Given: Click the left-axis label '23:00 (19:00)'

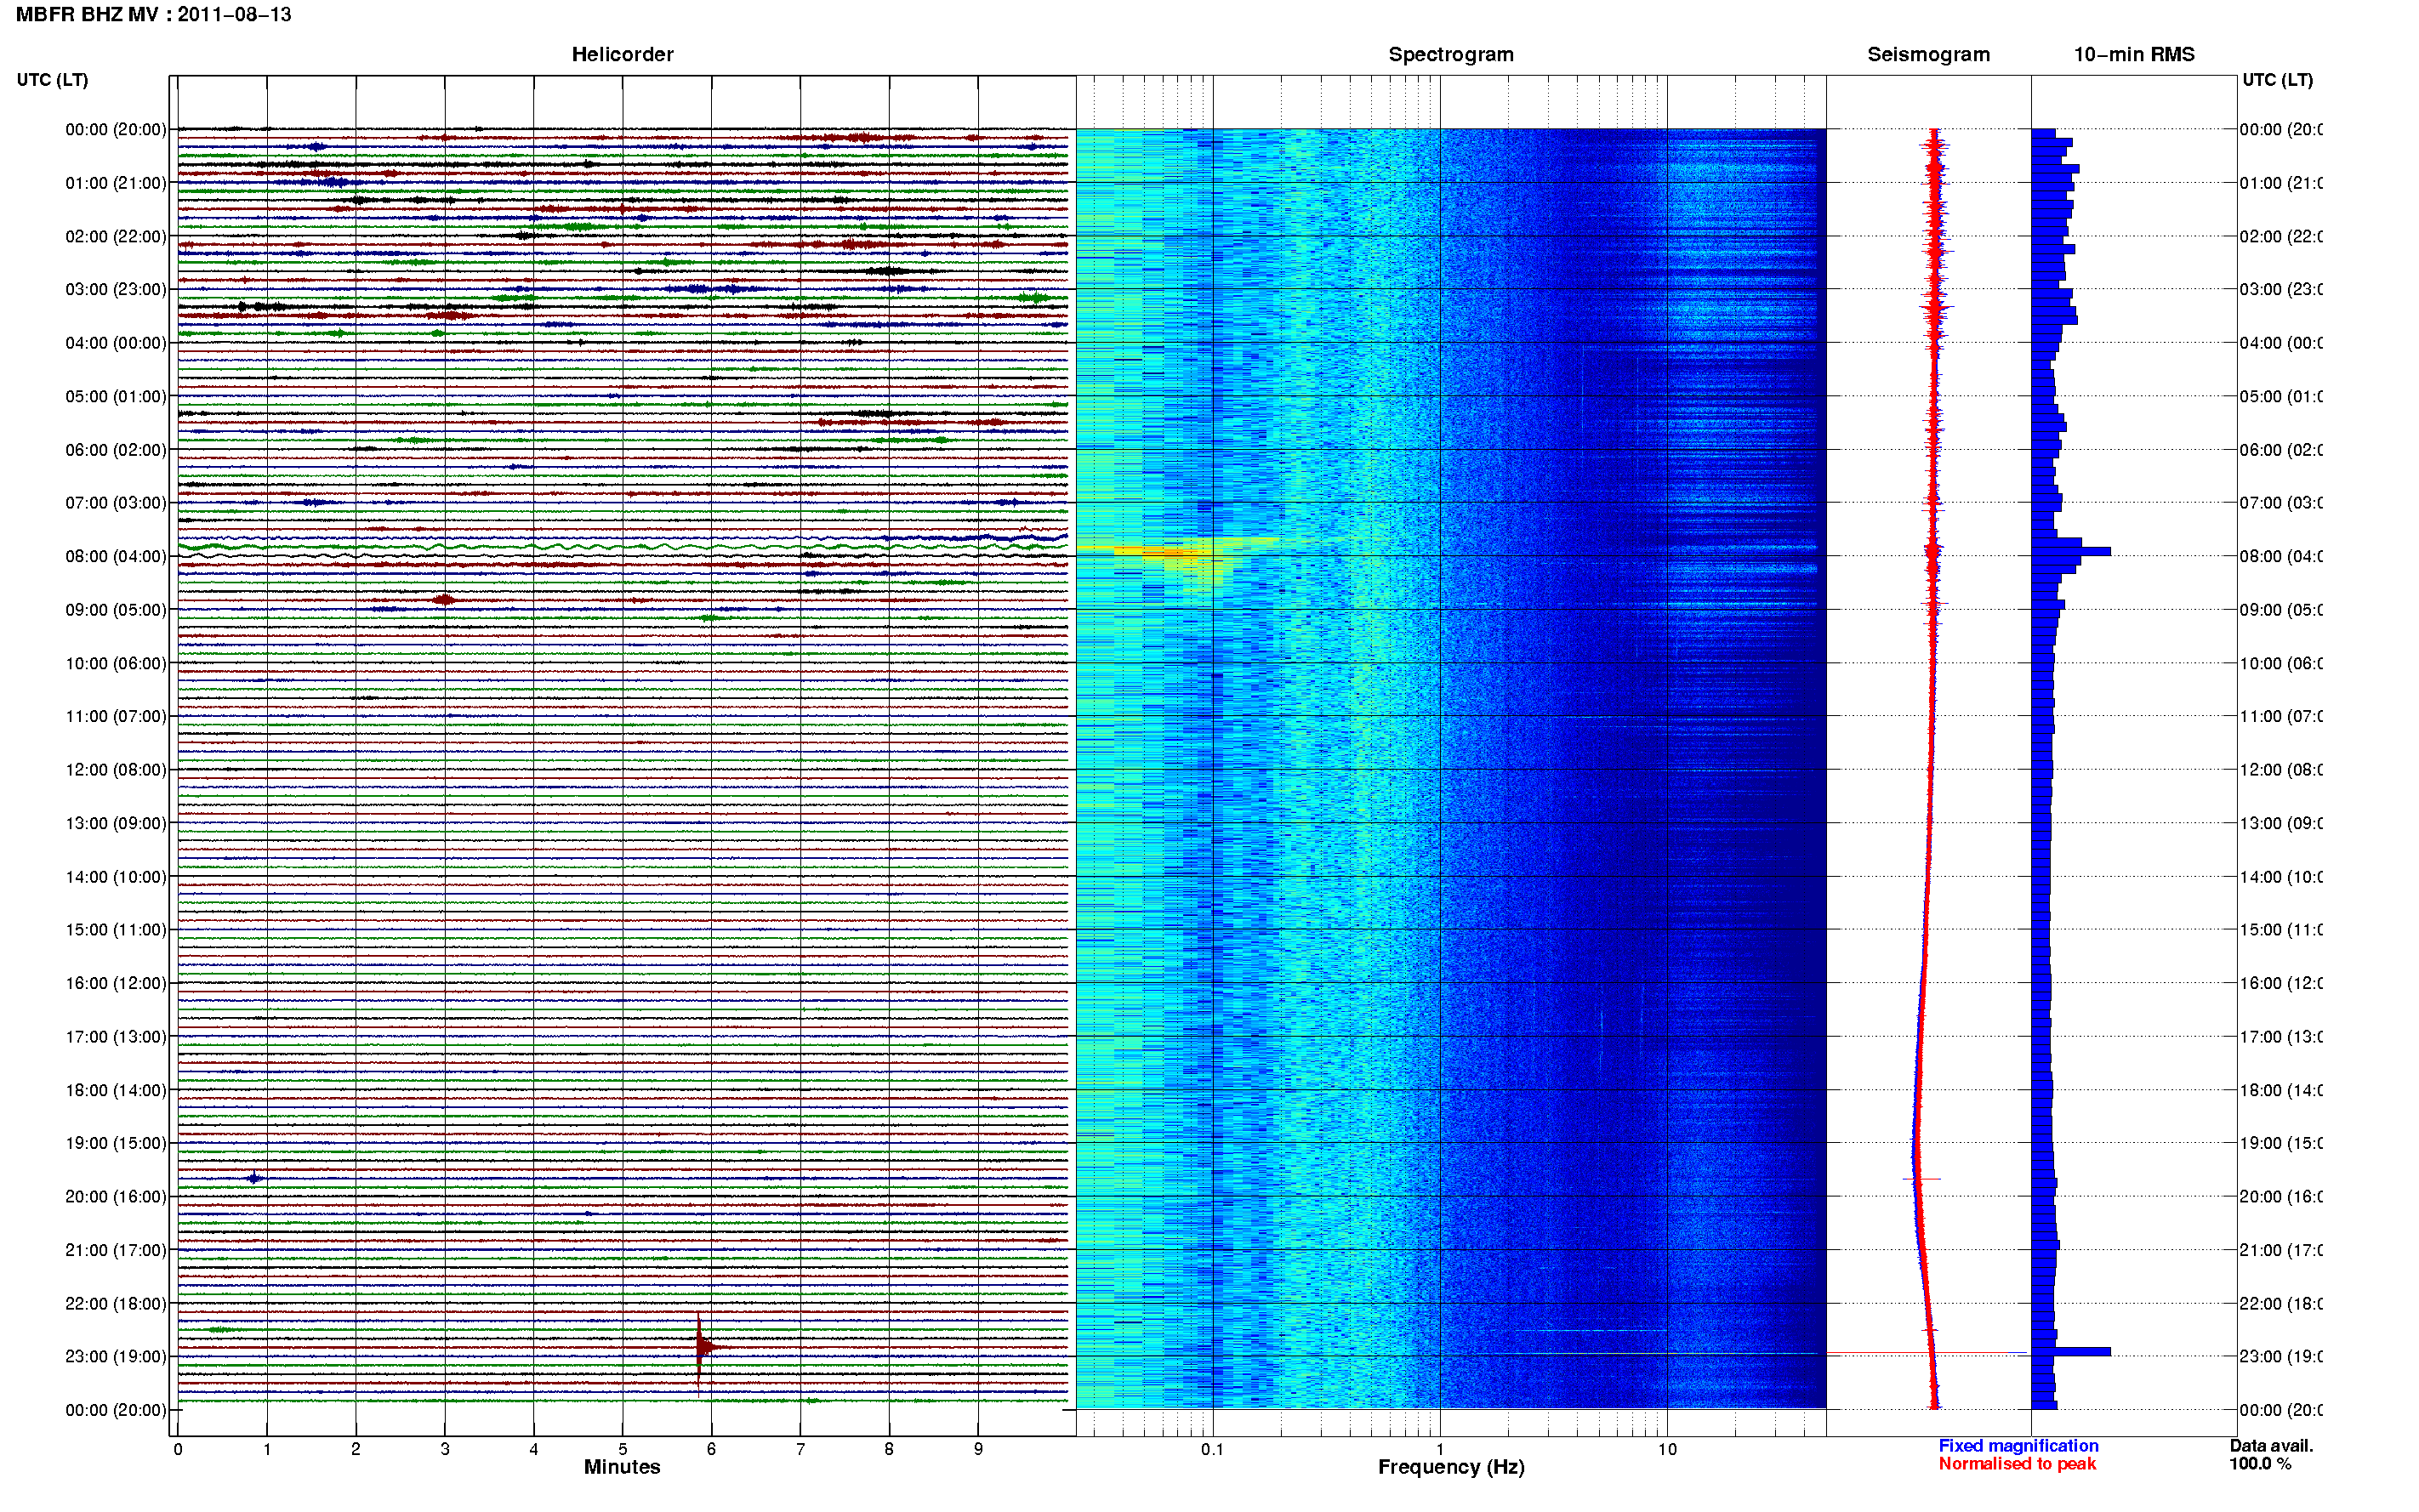Looking at the screenshot, I should click(x=116, y=1357).
